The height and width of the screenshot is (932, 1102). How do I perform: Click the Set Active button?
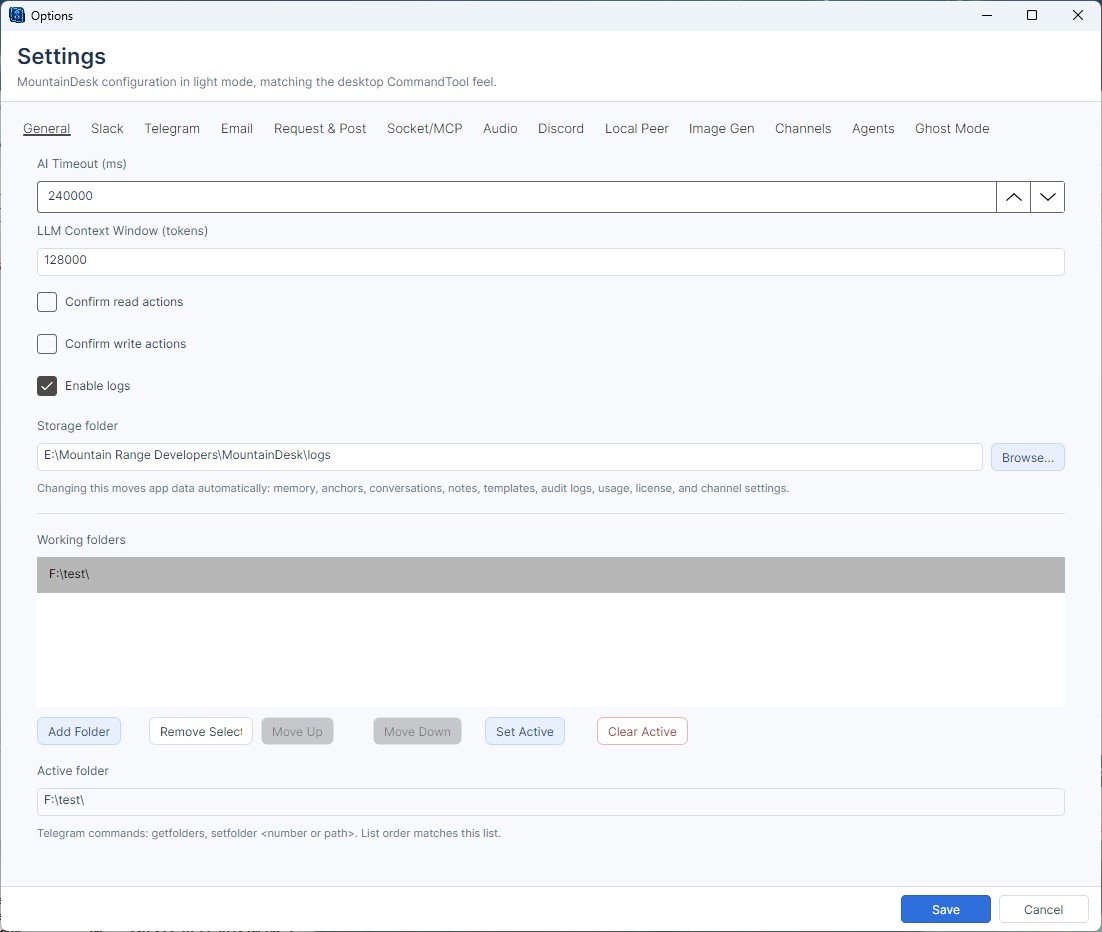[524, 731]
